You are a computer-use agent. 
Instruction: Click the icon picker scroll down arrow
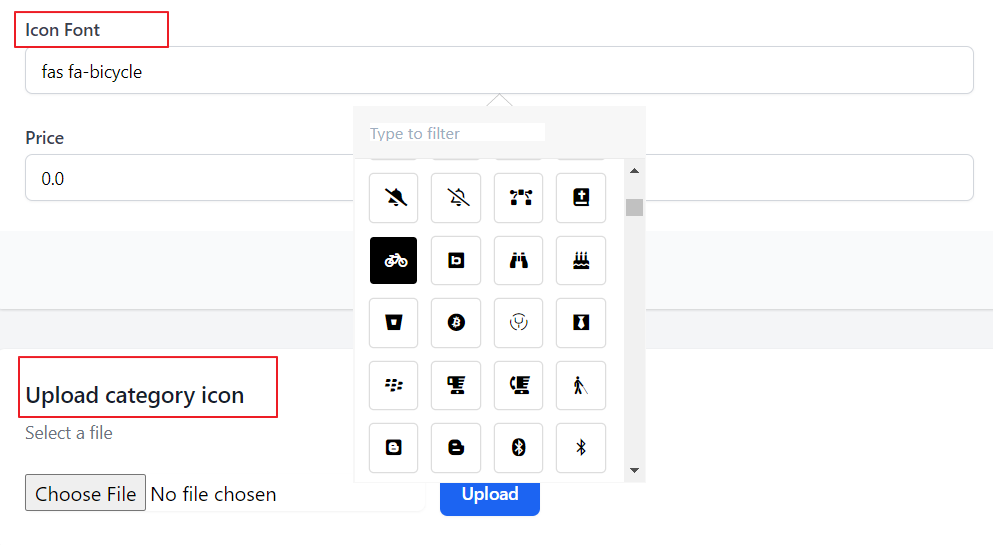635,470
